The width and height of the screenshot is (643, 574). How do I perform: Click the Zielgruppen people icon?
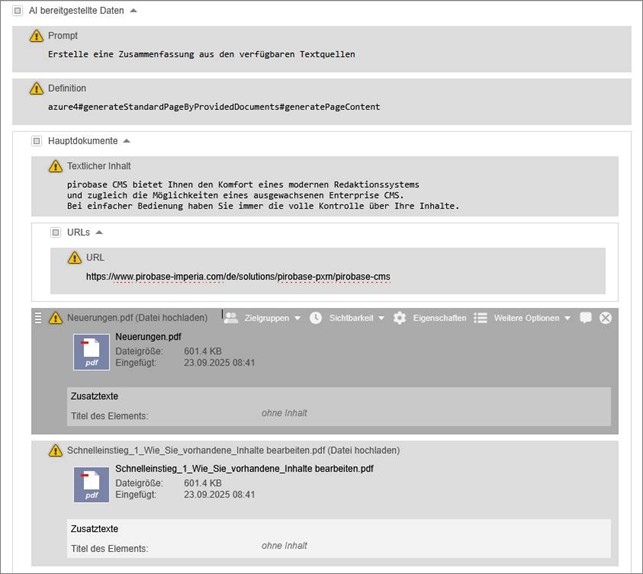click(231, 318)
